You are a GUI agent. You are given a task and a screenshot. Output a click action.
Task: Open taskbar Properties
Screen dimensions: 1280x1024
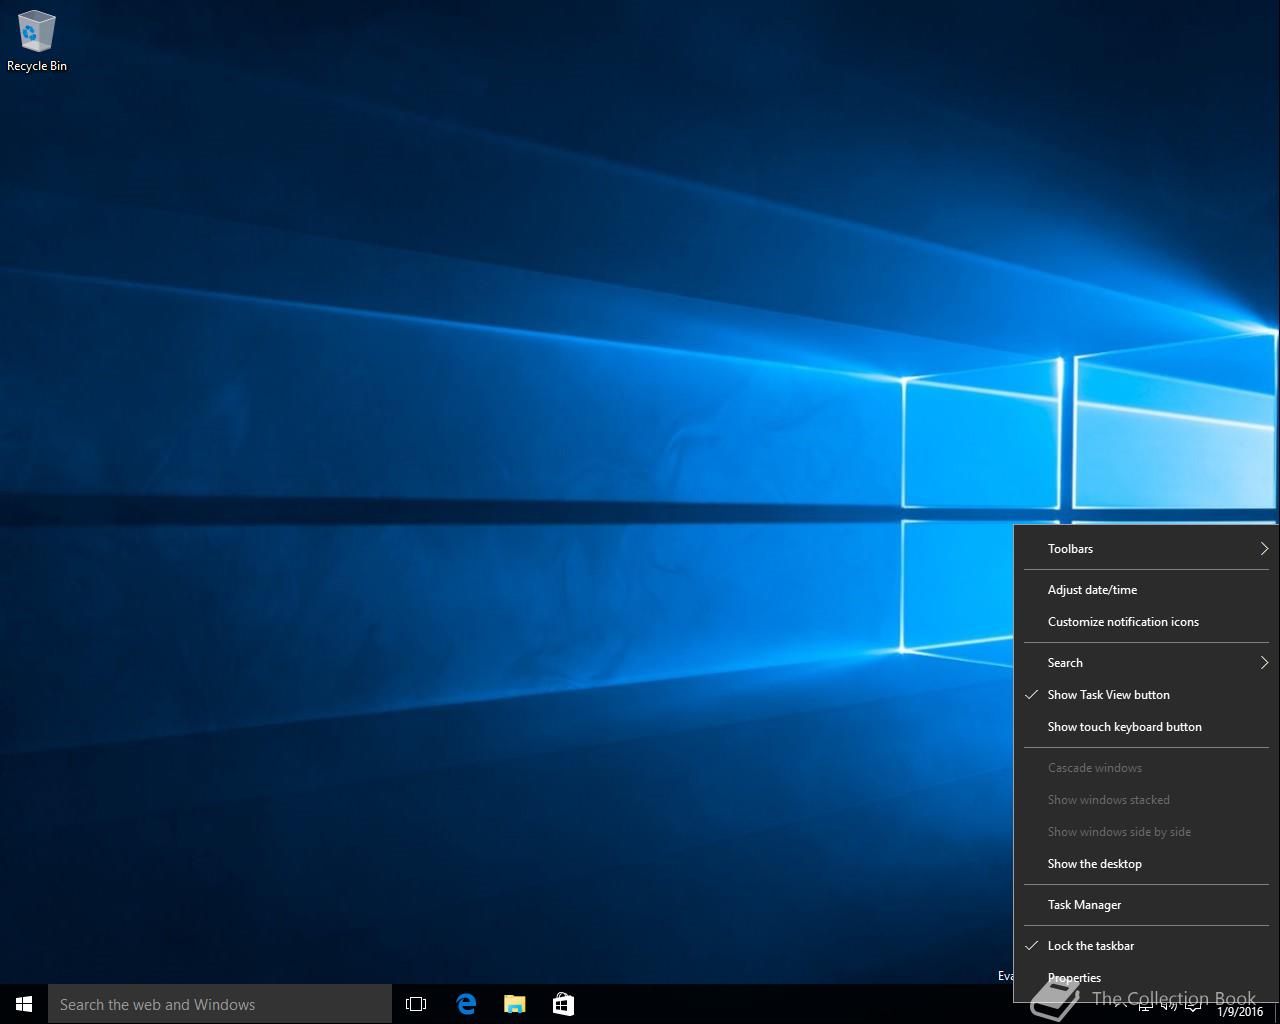[1146, 978]
